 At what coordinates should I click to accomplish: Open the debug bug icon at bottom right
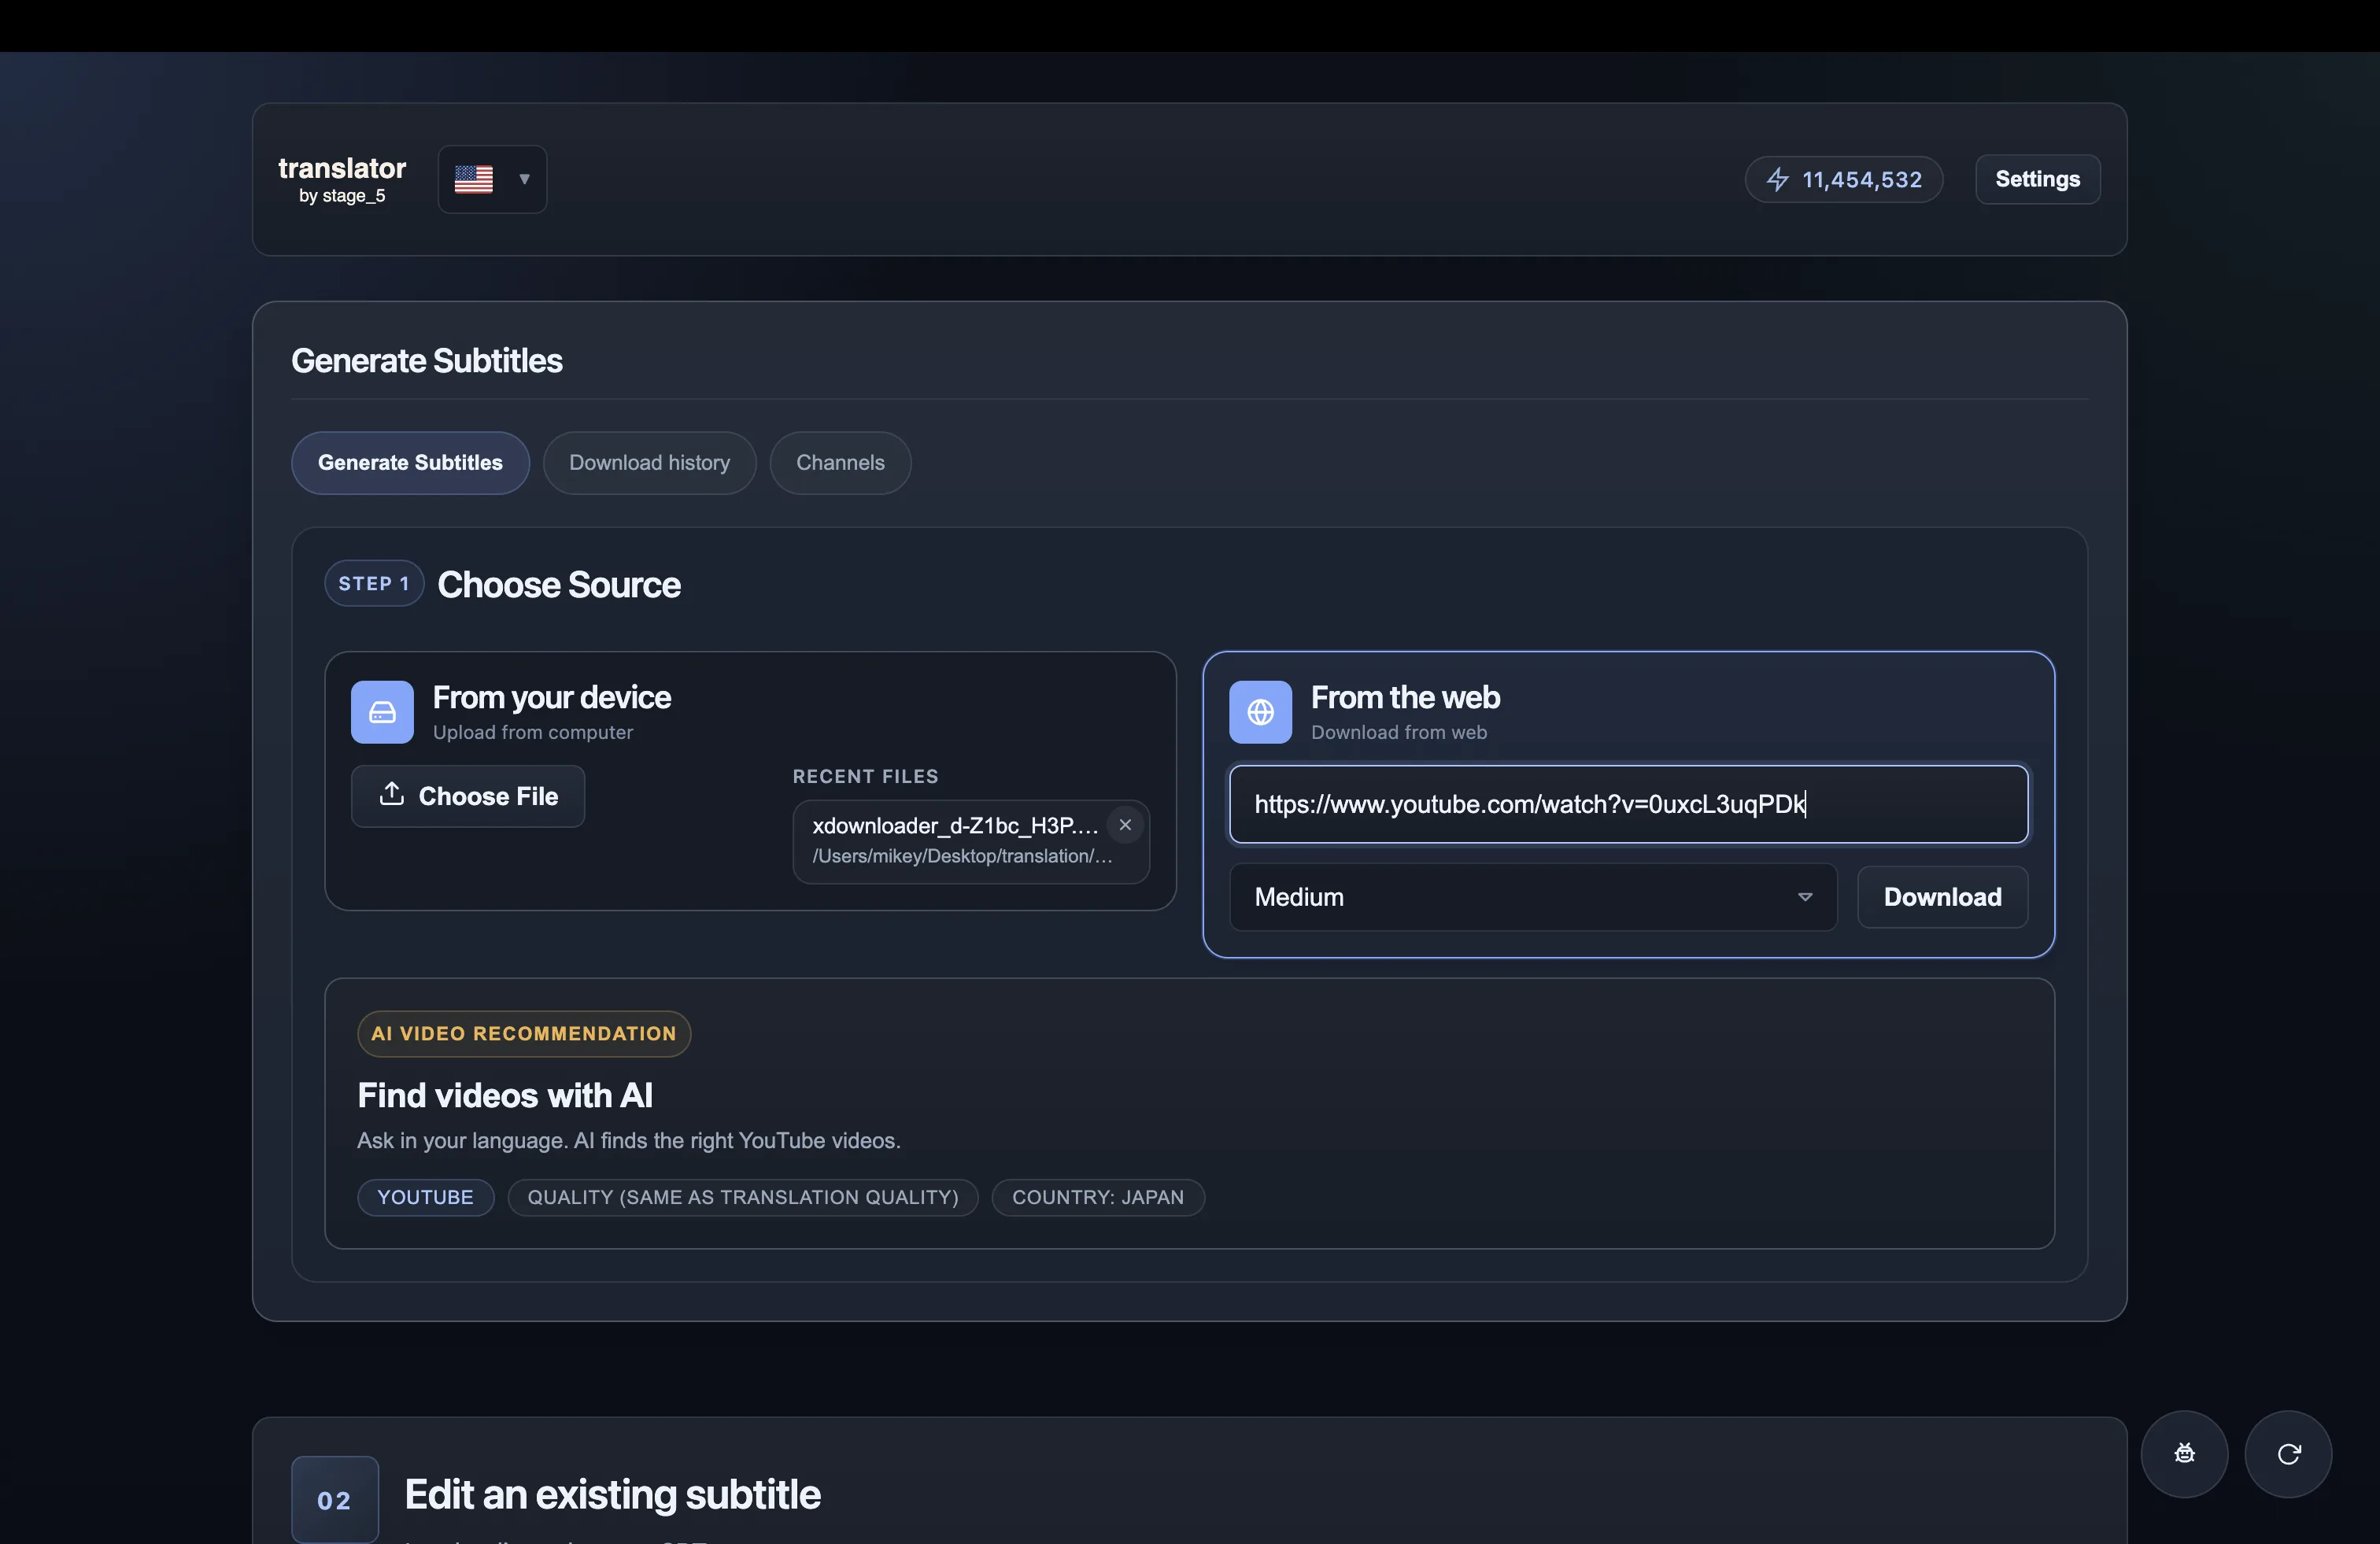coord(2184,1453)
